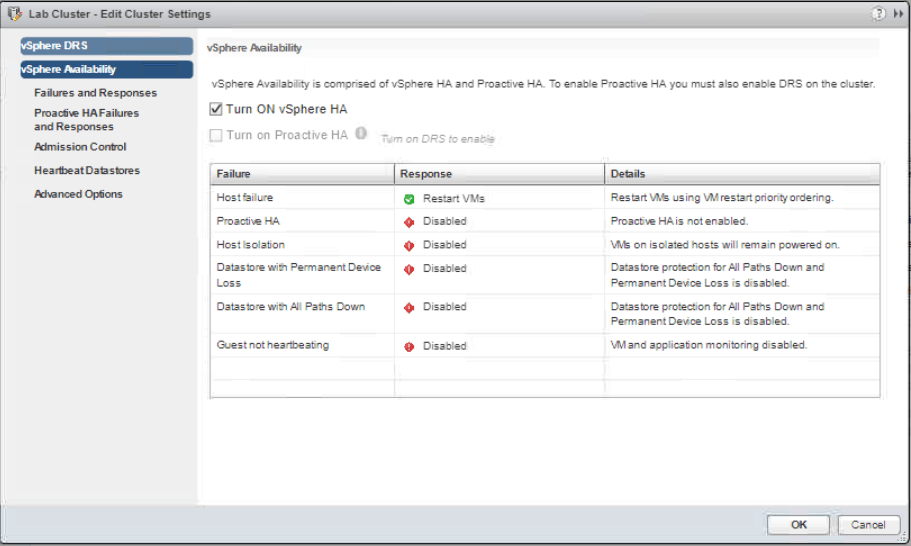Image resolution: width=911 pixels, height=546 pixels.
Task: Click red status icon in Proactive HA row
Action: (409, 221)
